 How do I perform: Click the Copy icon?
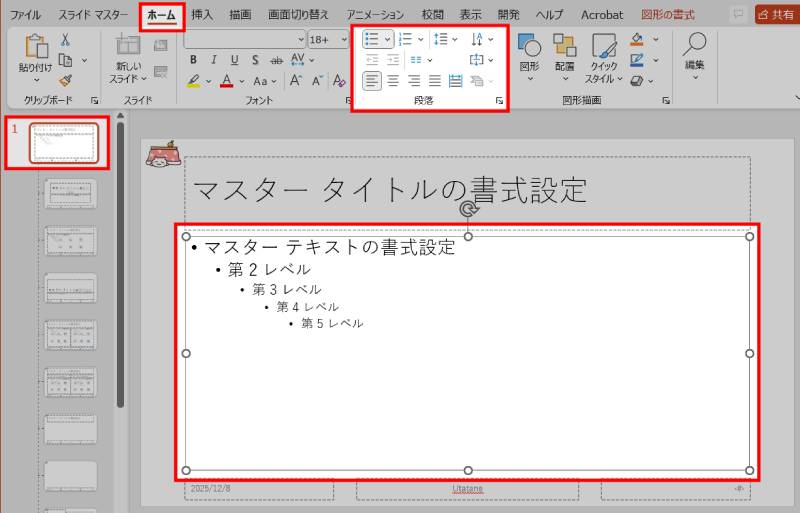(65, 60)
